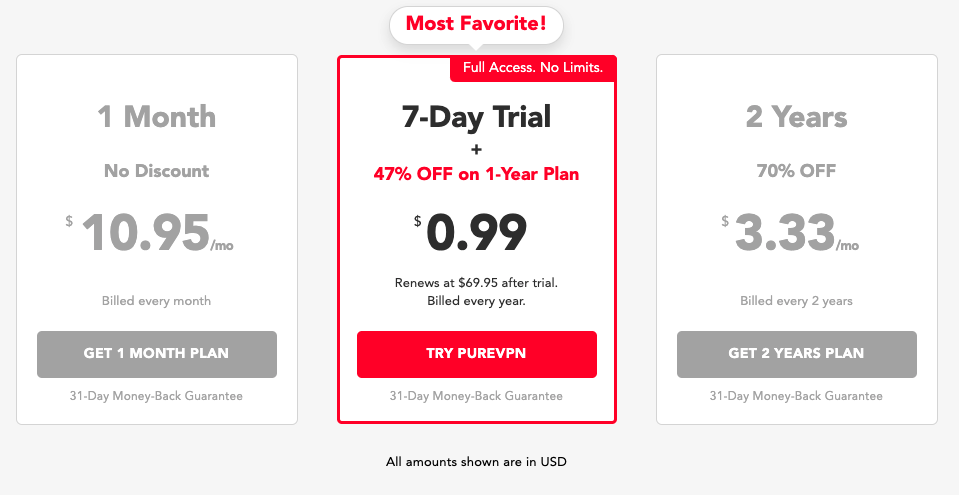Click the $0.99 trial price
This screenshot has width=959, height=495.
tap(470, 233)
